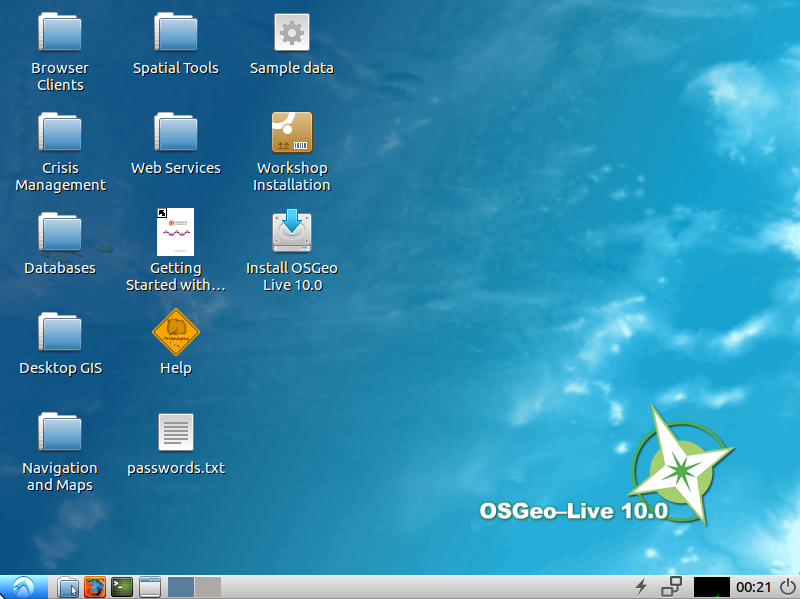Click the show desktop taskbar icon
This screenshot has height=599, width=800.
click(149, 587)
